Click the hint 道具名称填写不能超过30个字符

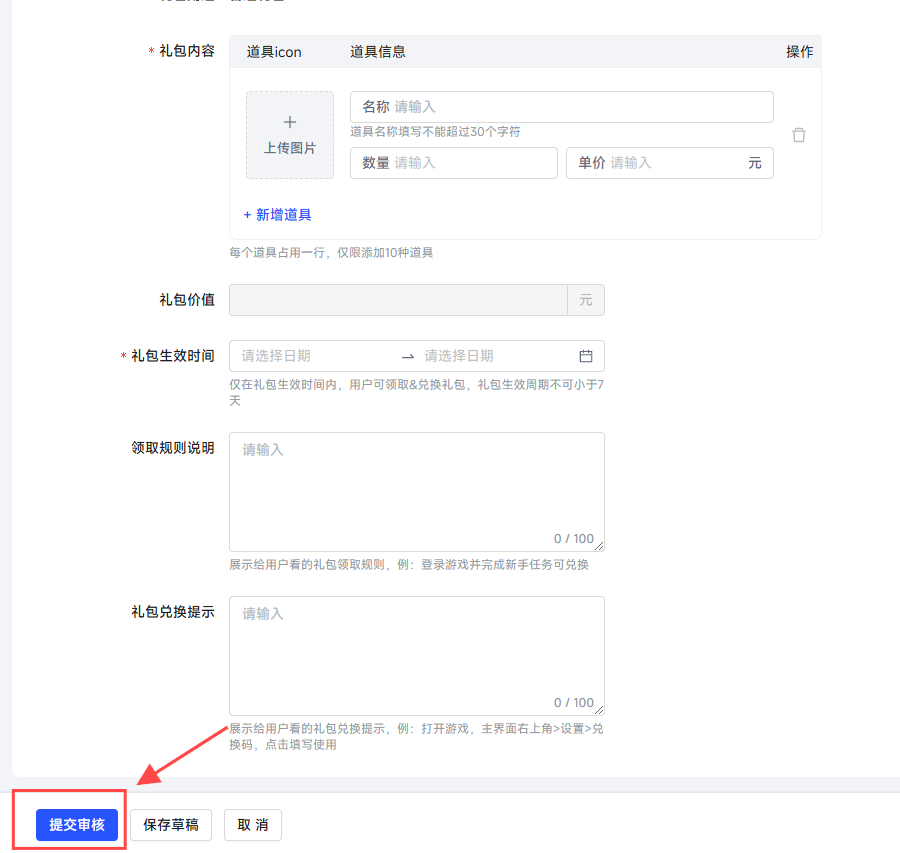click(x=435, y=131)
